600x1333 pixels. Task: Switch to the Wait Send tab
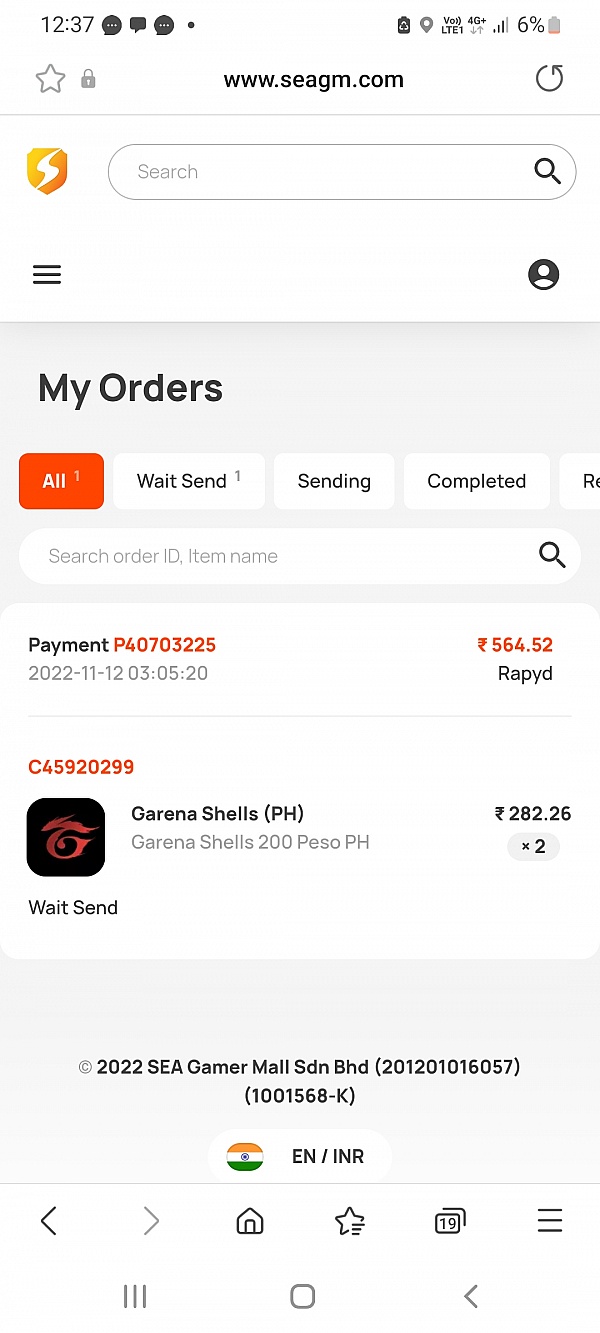(189, 481)
